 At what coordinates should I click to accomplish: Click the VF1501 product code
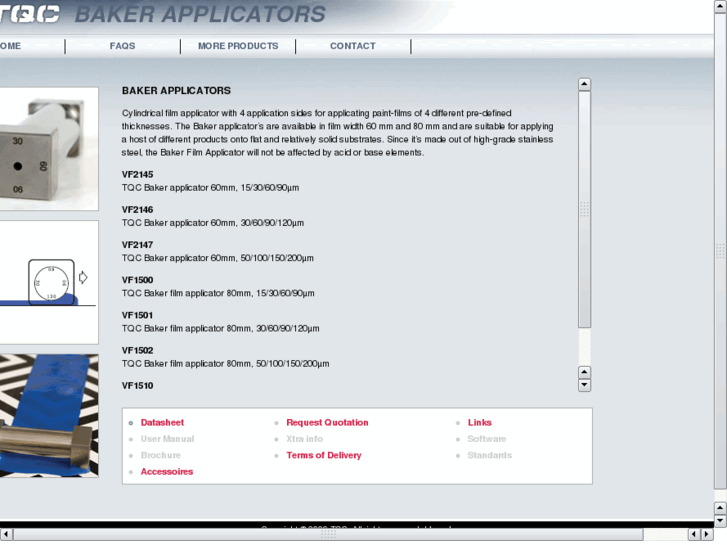[x=137, y=315]
